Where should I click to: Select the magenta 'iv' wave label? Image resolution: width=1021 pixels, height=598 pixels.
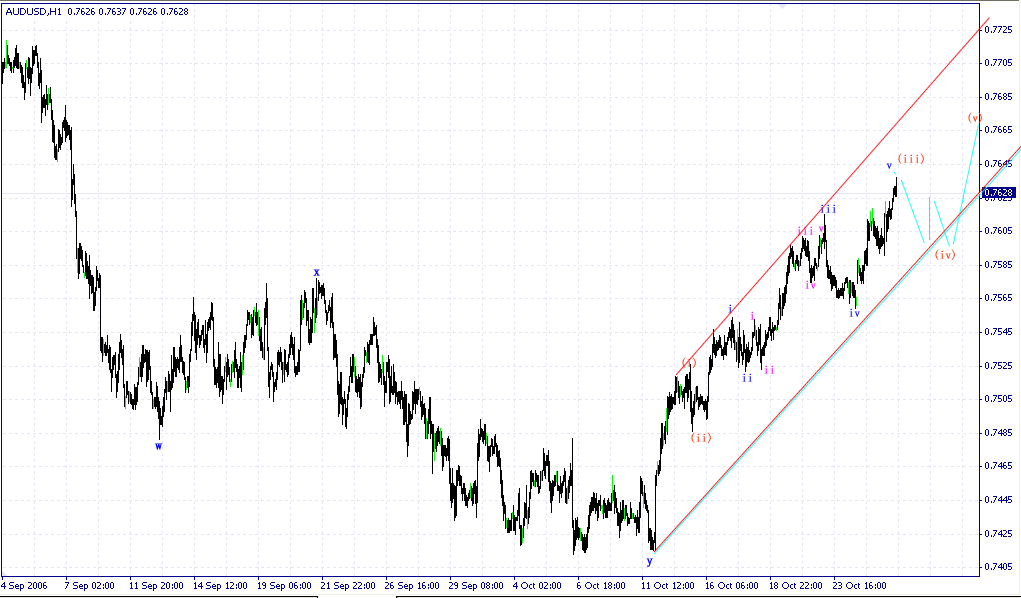tap(811, 285)
